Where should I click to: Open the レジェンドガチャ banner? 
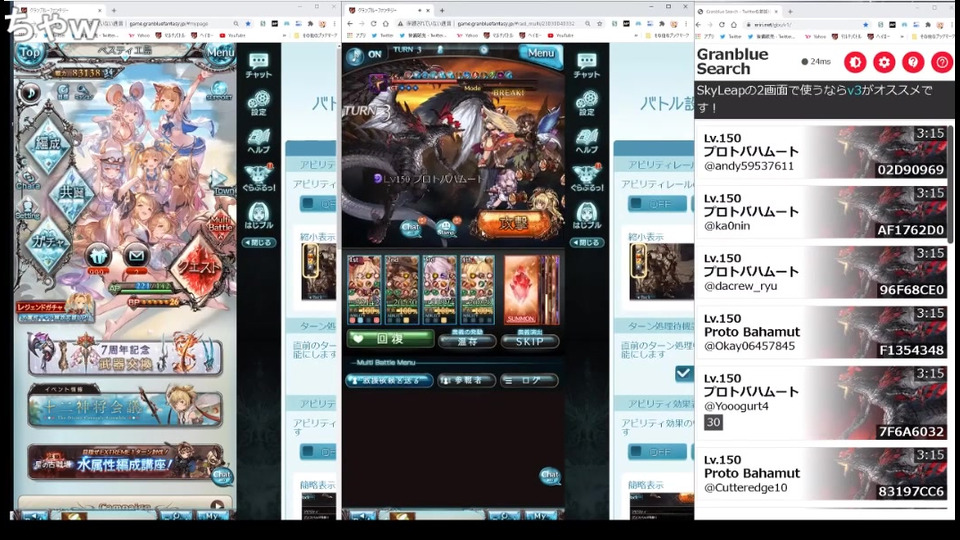pos(55,309)
